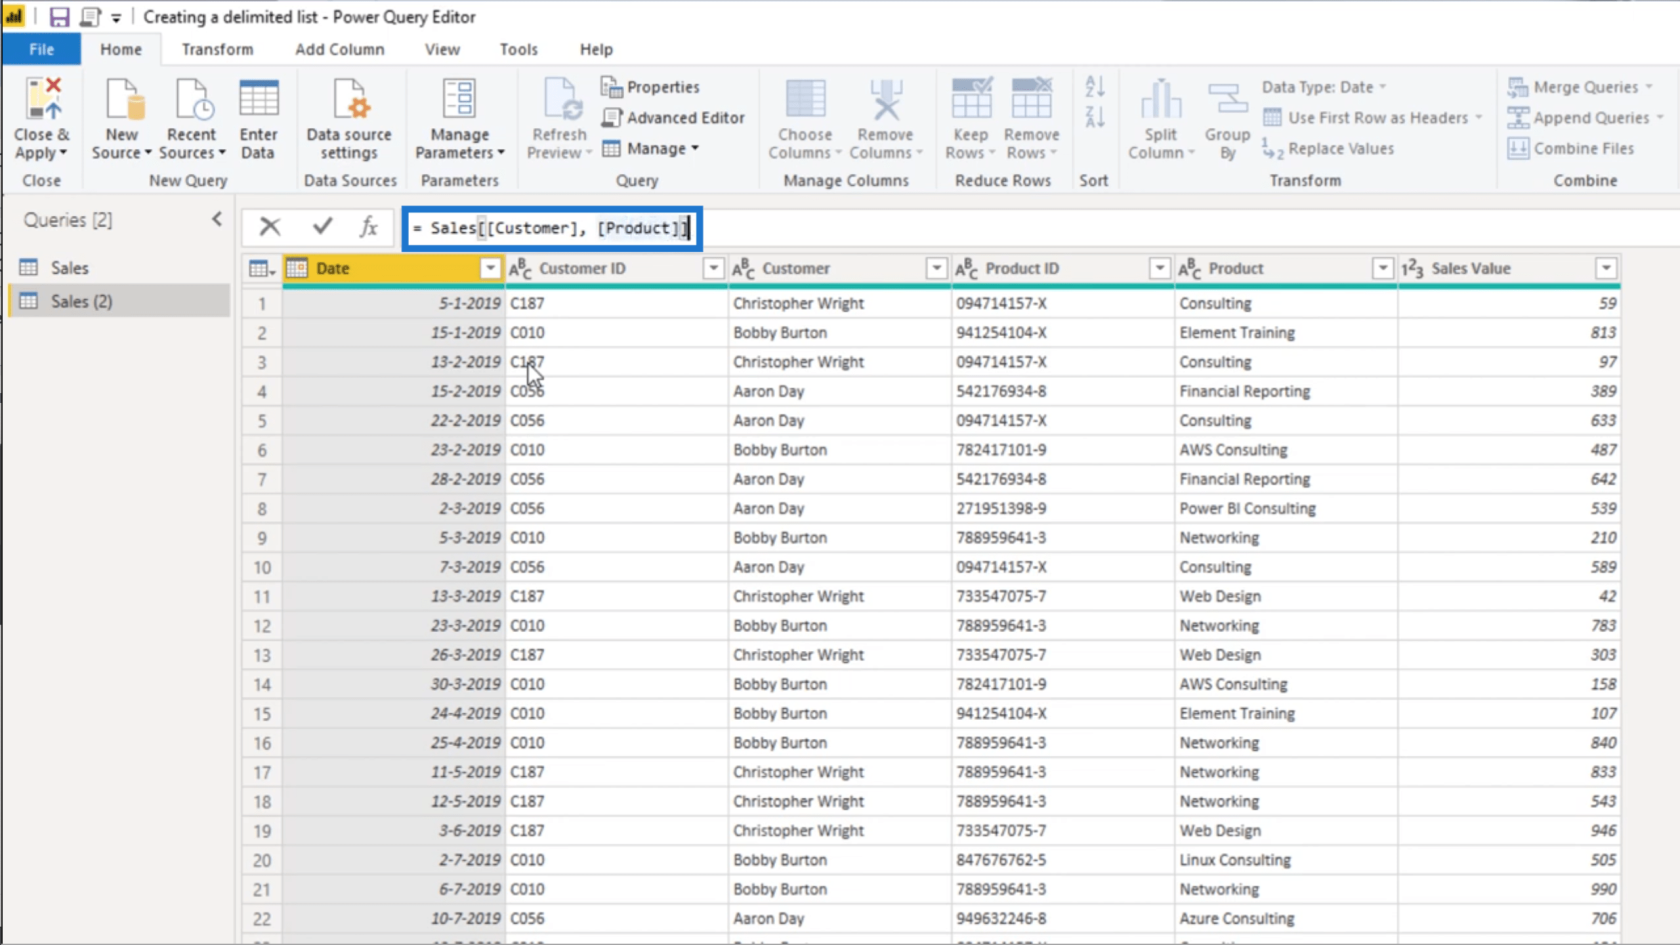Screen dimensions: 1680x945
Task: Click Date cell 5-1-2019
Action: (394, 303)
